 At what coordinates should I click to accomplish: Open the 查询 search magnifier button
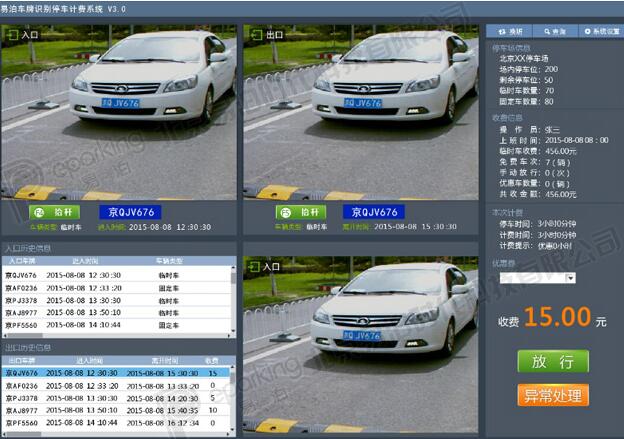553,32
